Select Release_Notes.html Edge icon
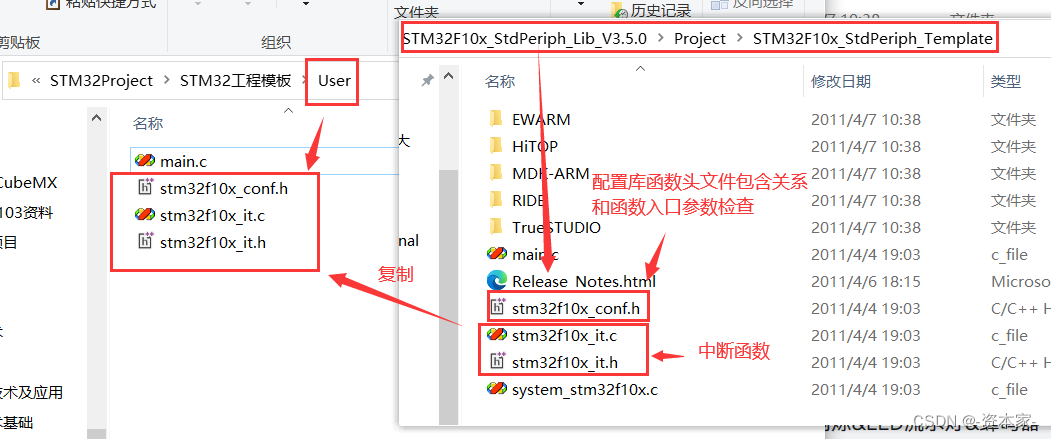The width and height of the screenshot is (1051, 439). point(497,281)
